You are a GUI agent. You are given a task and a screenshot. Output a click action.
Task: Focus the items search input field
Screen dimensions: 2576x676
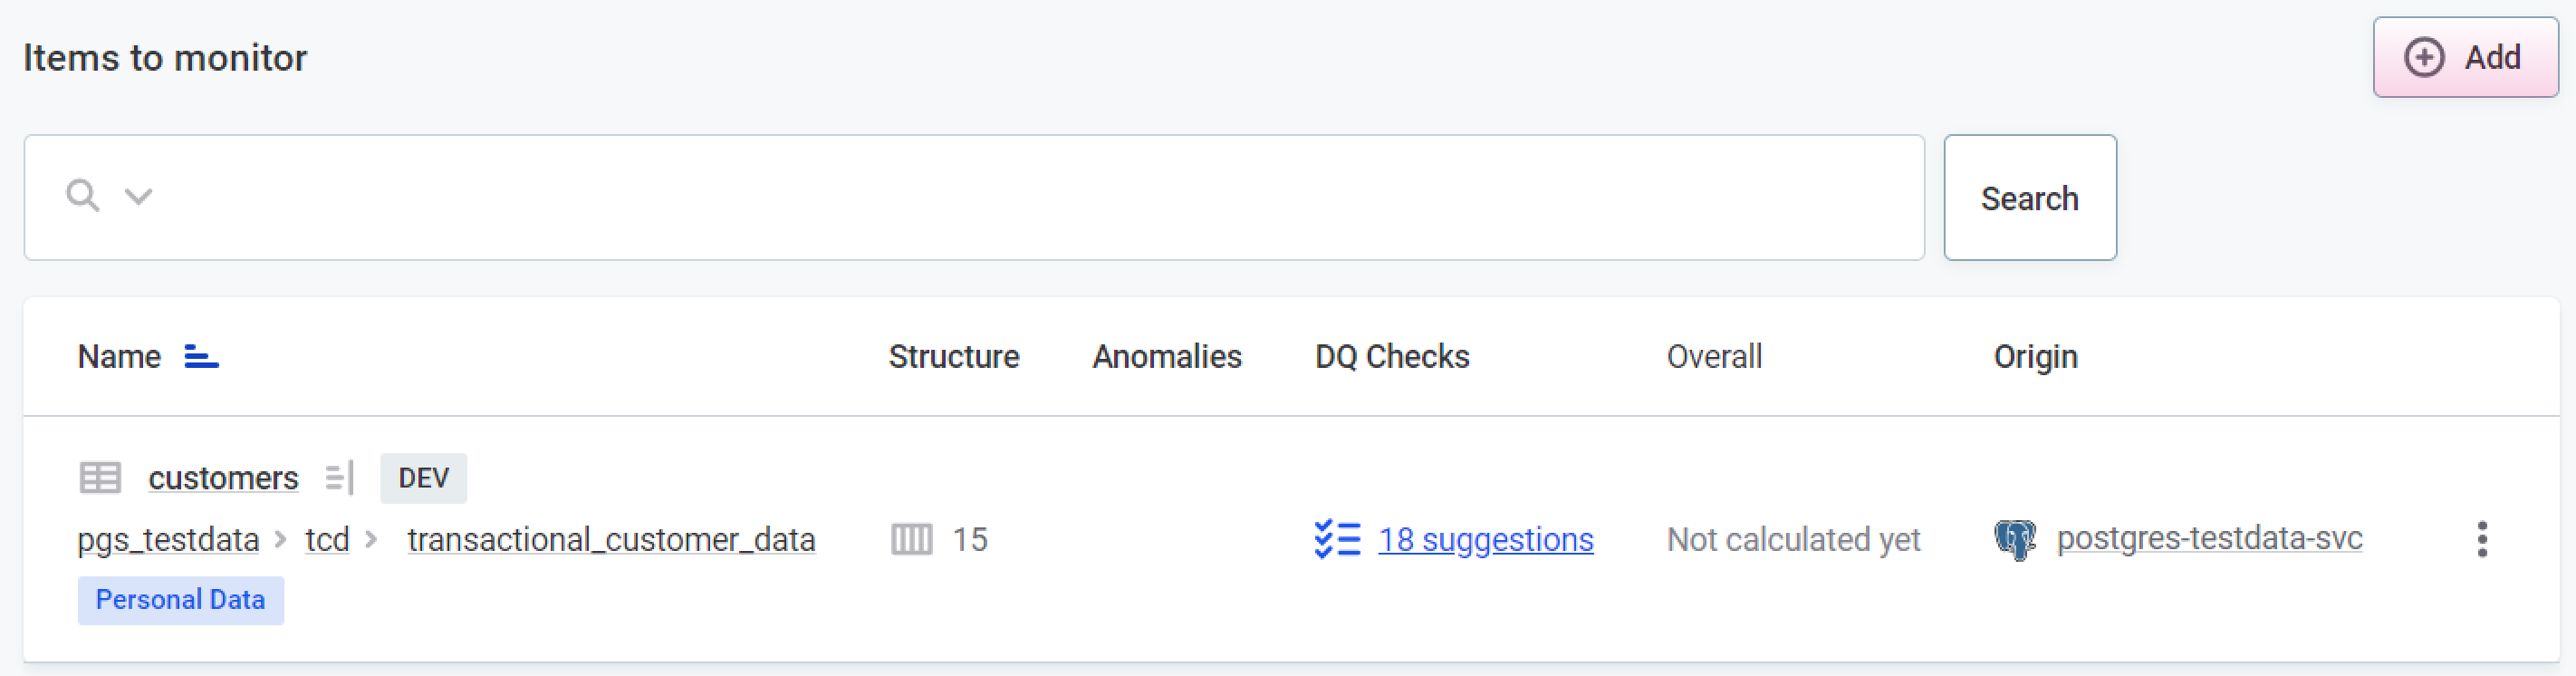[x=1000, y=197]
